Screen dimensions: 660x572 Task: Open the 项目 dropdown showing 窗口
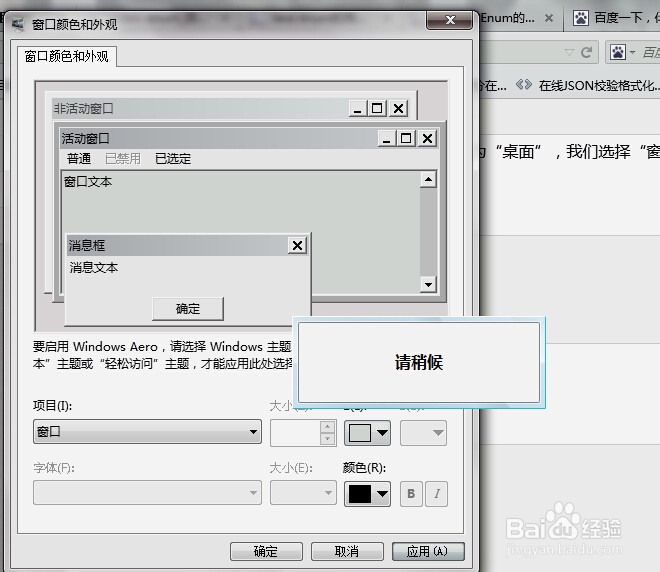(x=147, y=431)
